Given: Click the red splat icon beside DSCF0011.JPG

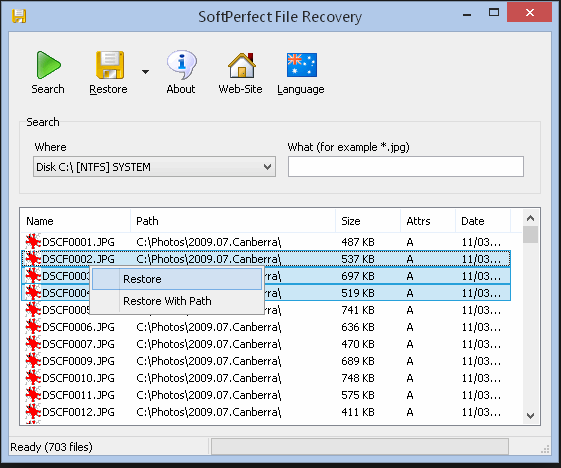Looking at the screenshot, I should 33,395.
